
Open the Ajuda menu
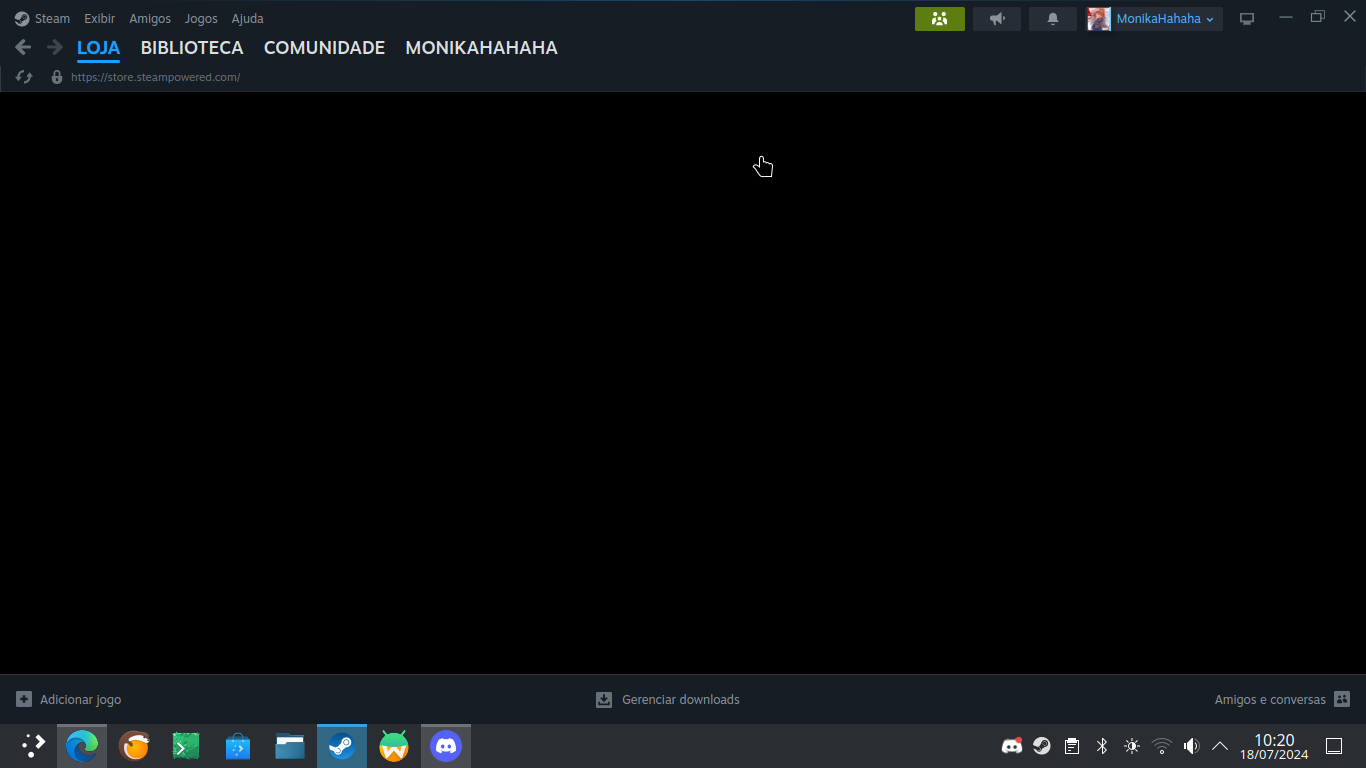pos(247,19)
